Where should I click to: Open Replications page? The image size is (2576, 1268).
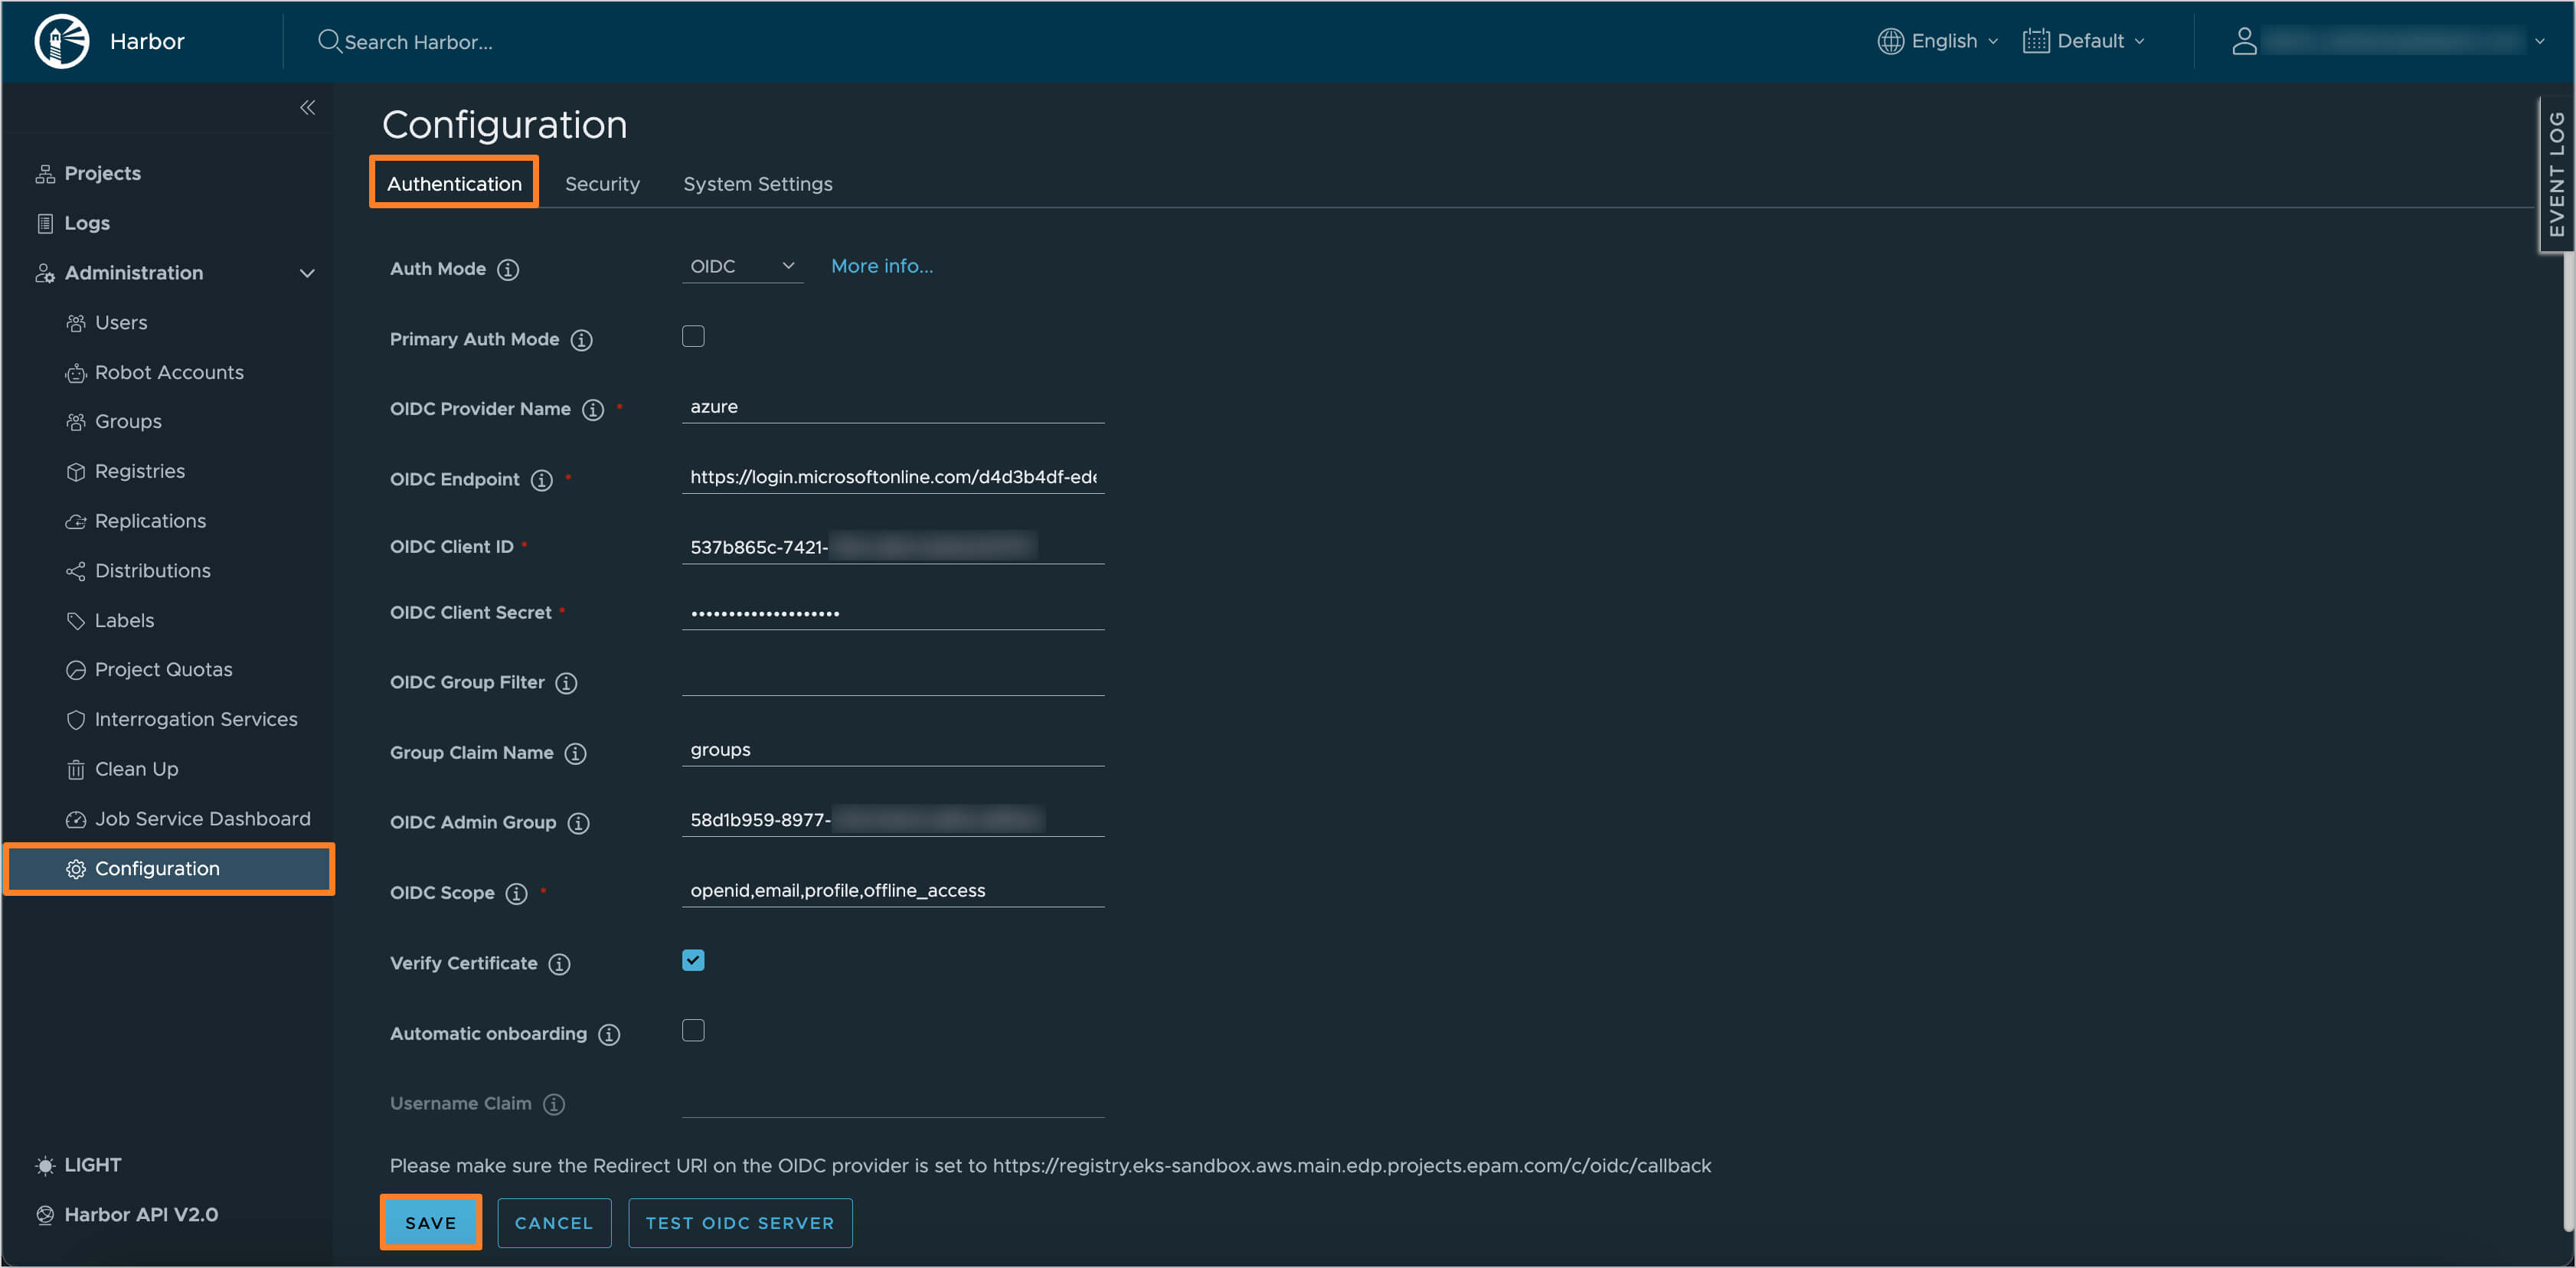click(x=150, y=521)
